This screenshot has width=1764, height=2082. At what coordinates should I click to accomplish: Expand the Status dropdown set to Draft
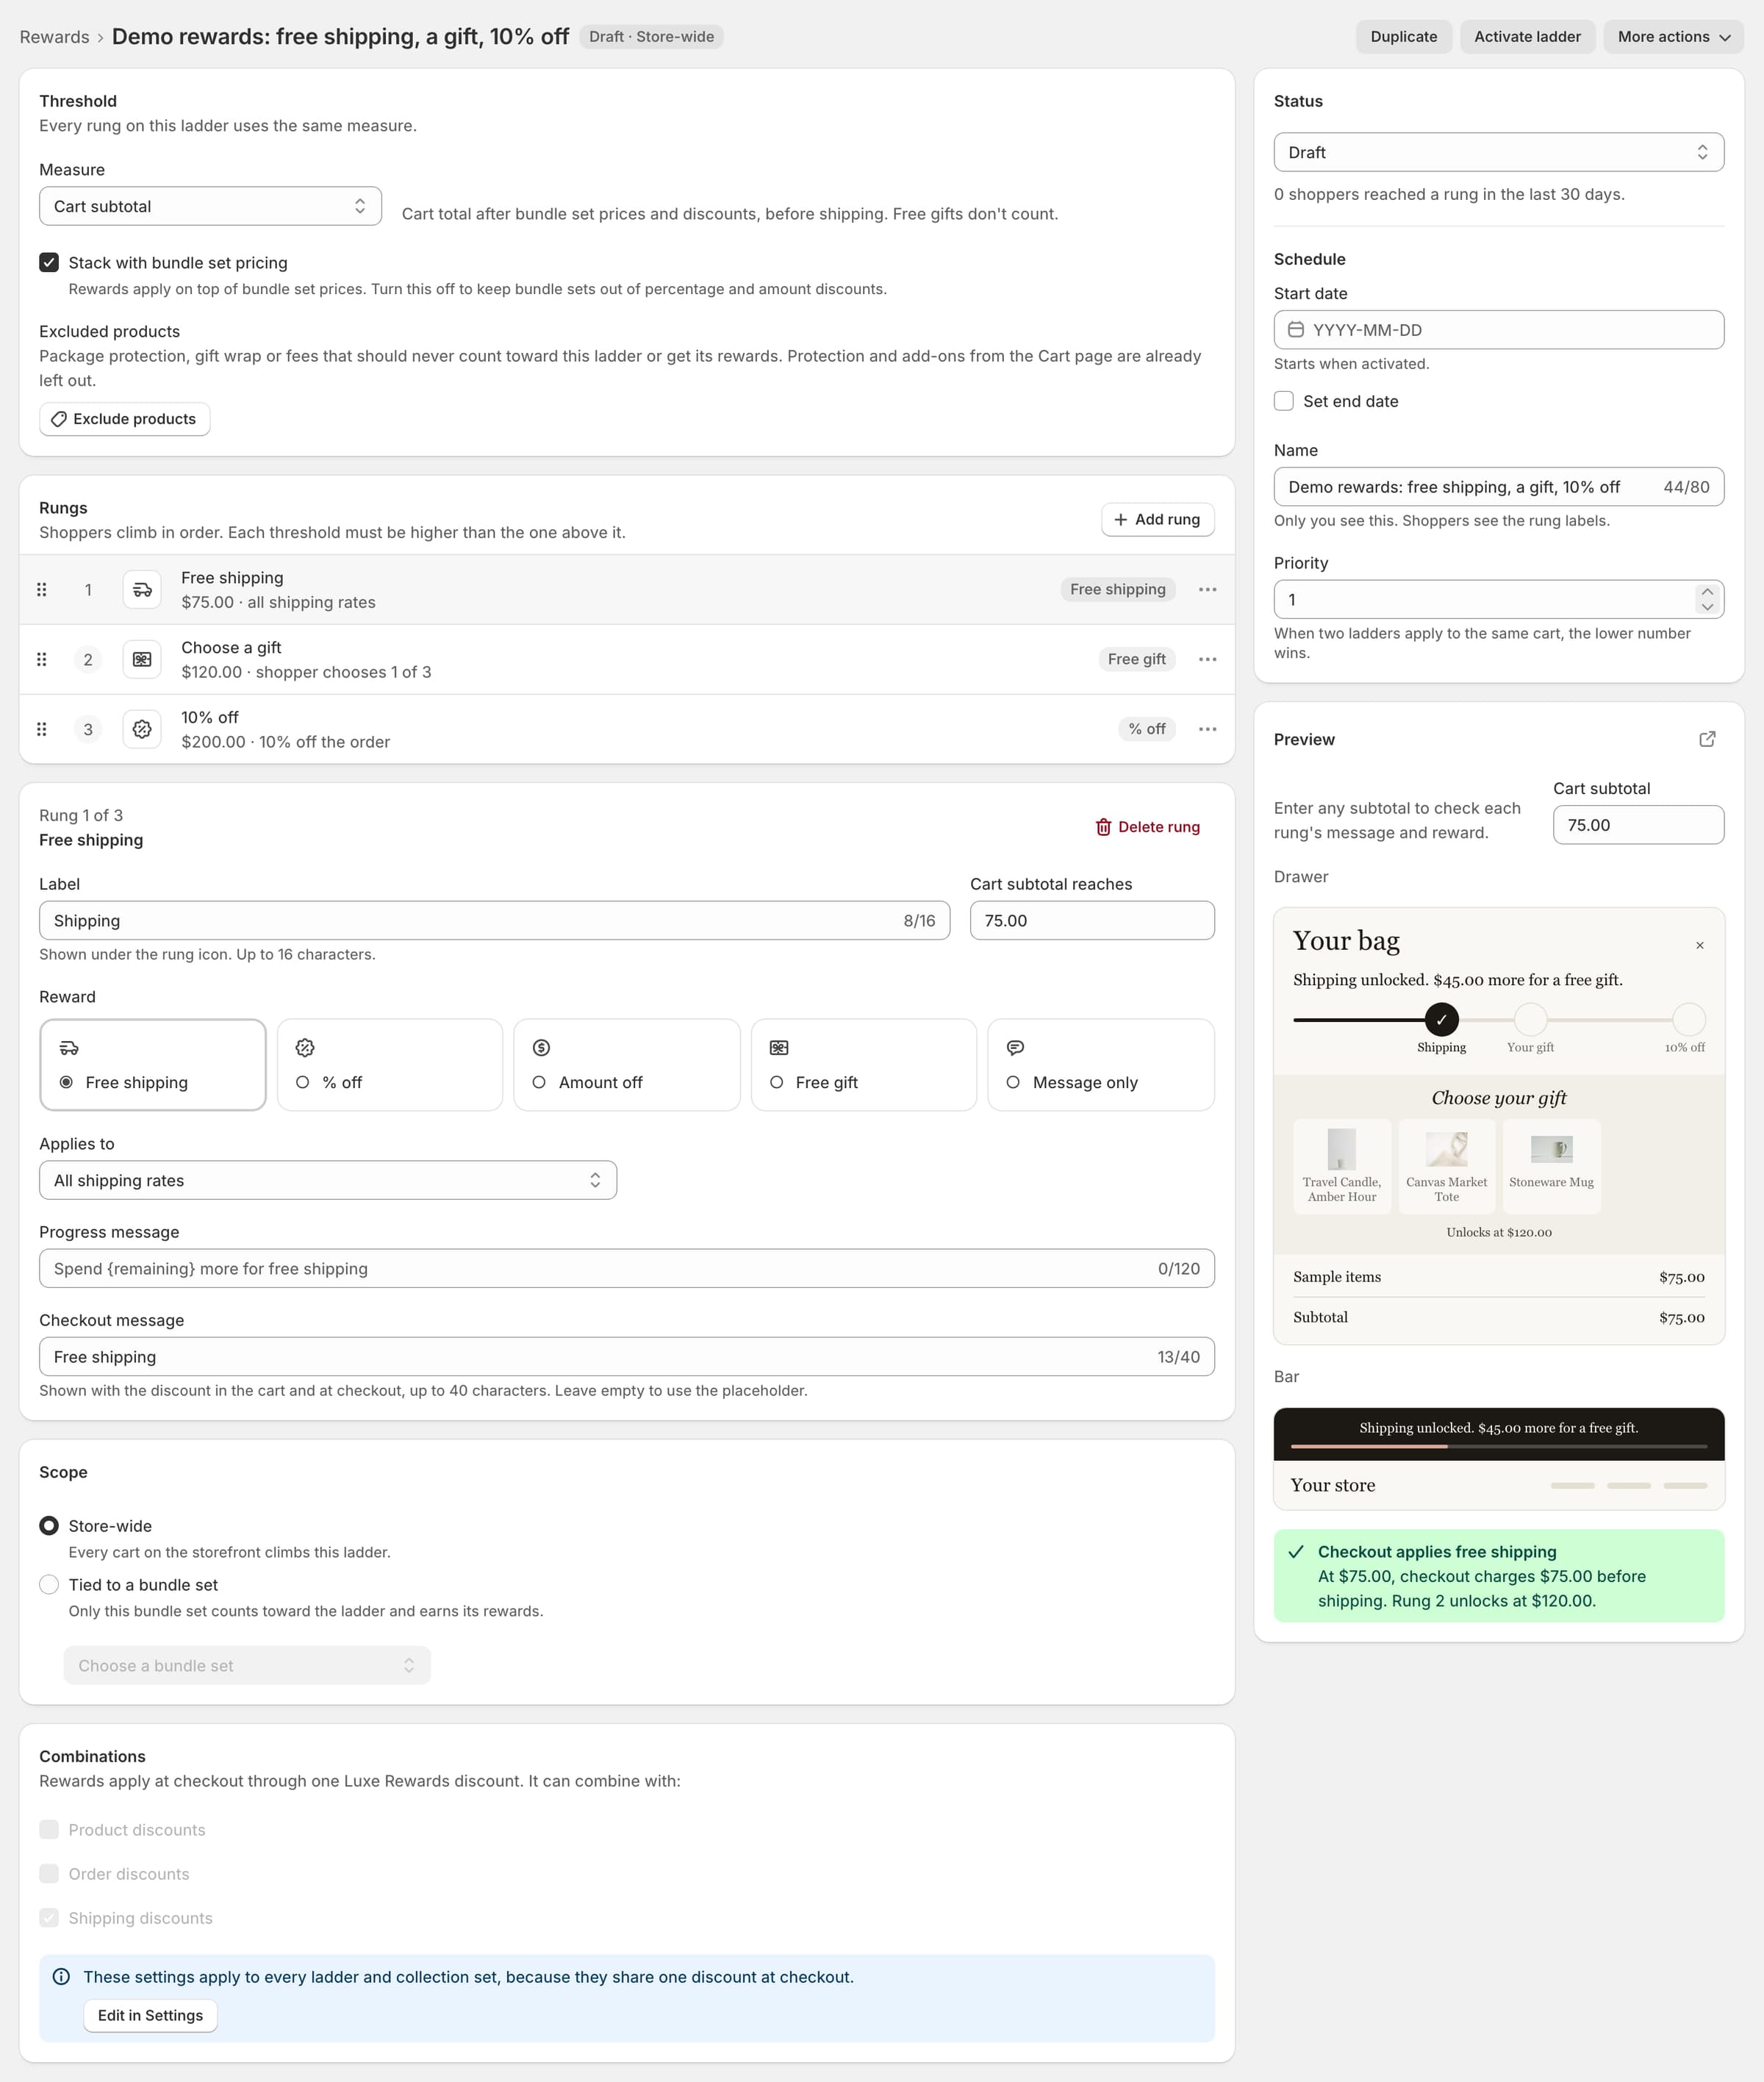(1498, 152)
